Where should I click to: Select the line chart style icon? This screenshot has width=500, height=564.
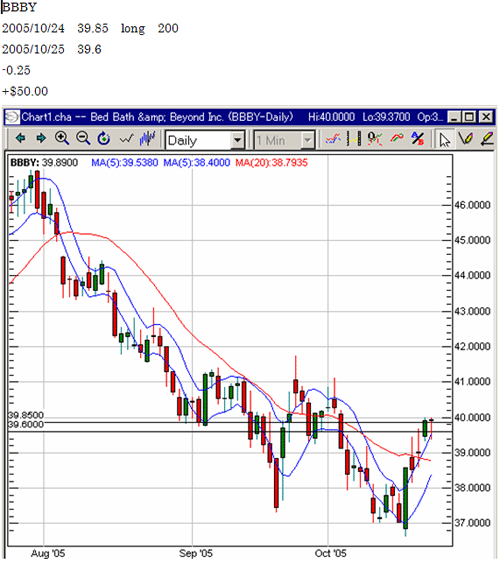point(126,139)
